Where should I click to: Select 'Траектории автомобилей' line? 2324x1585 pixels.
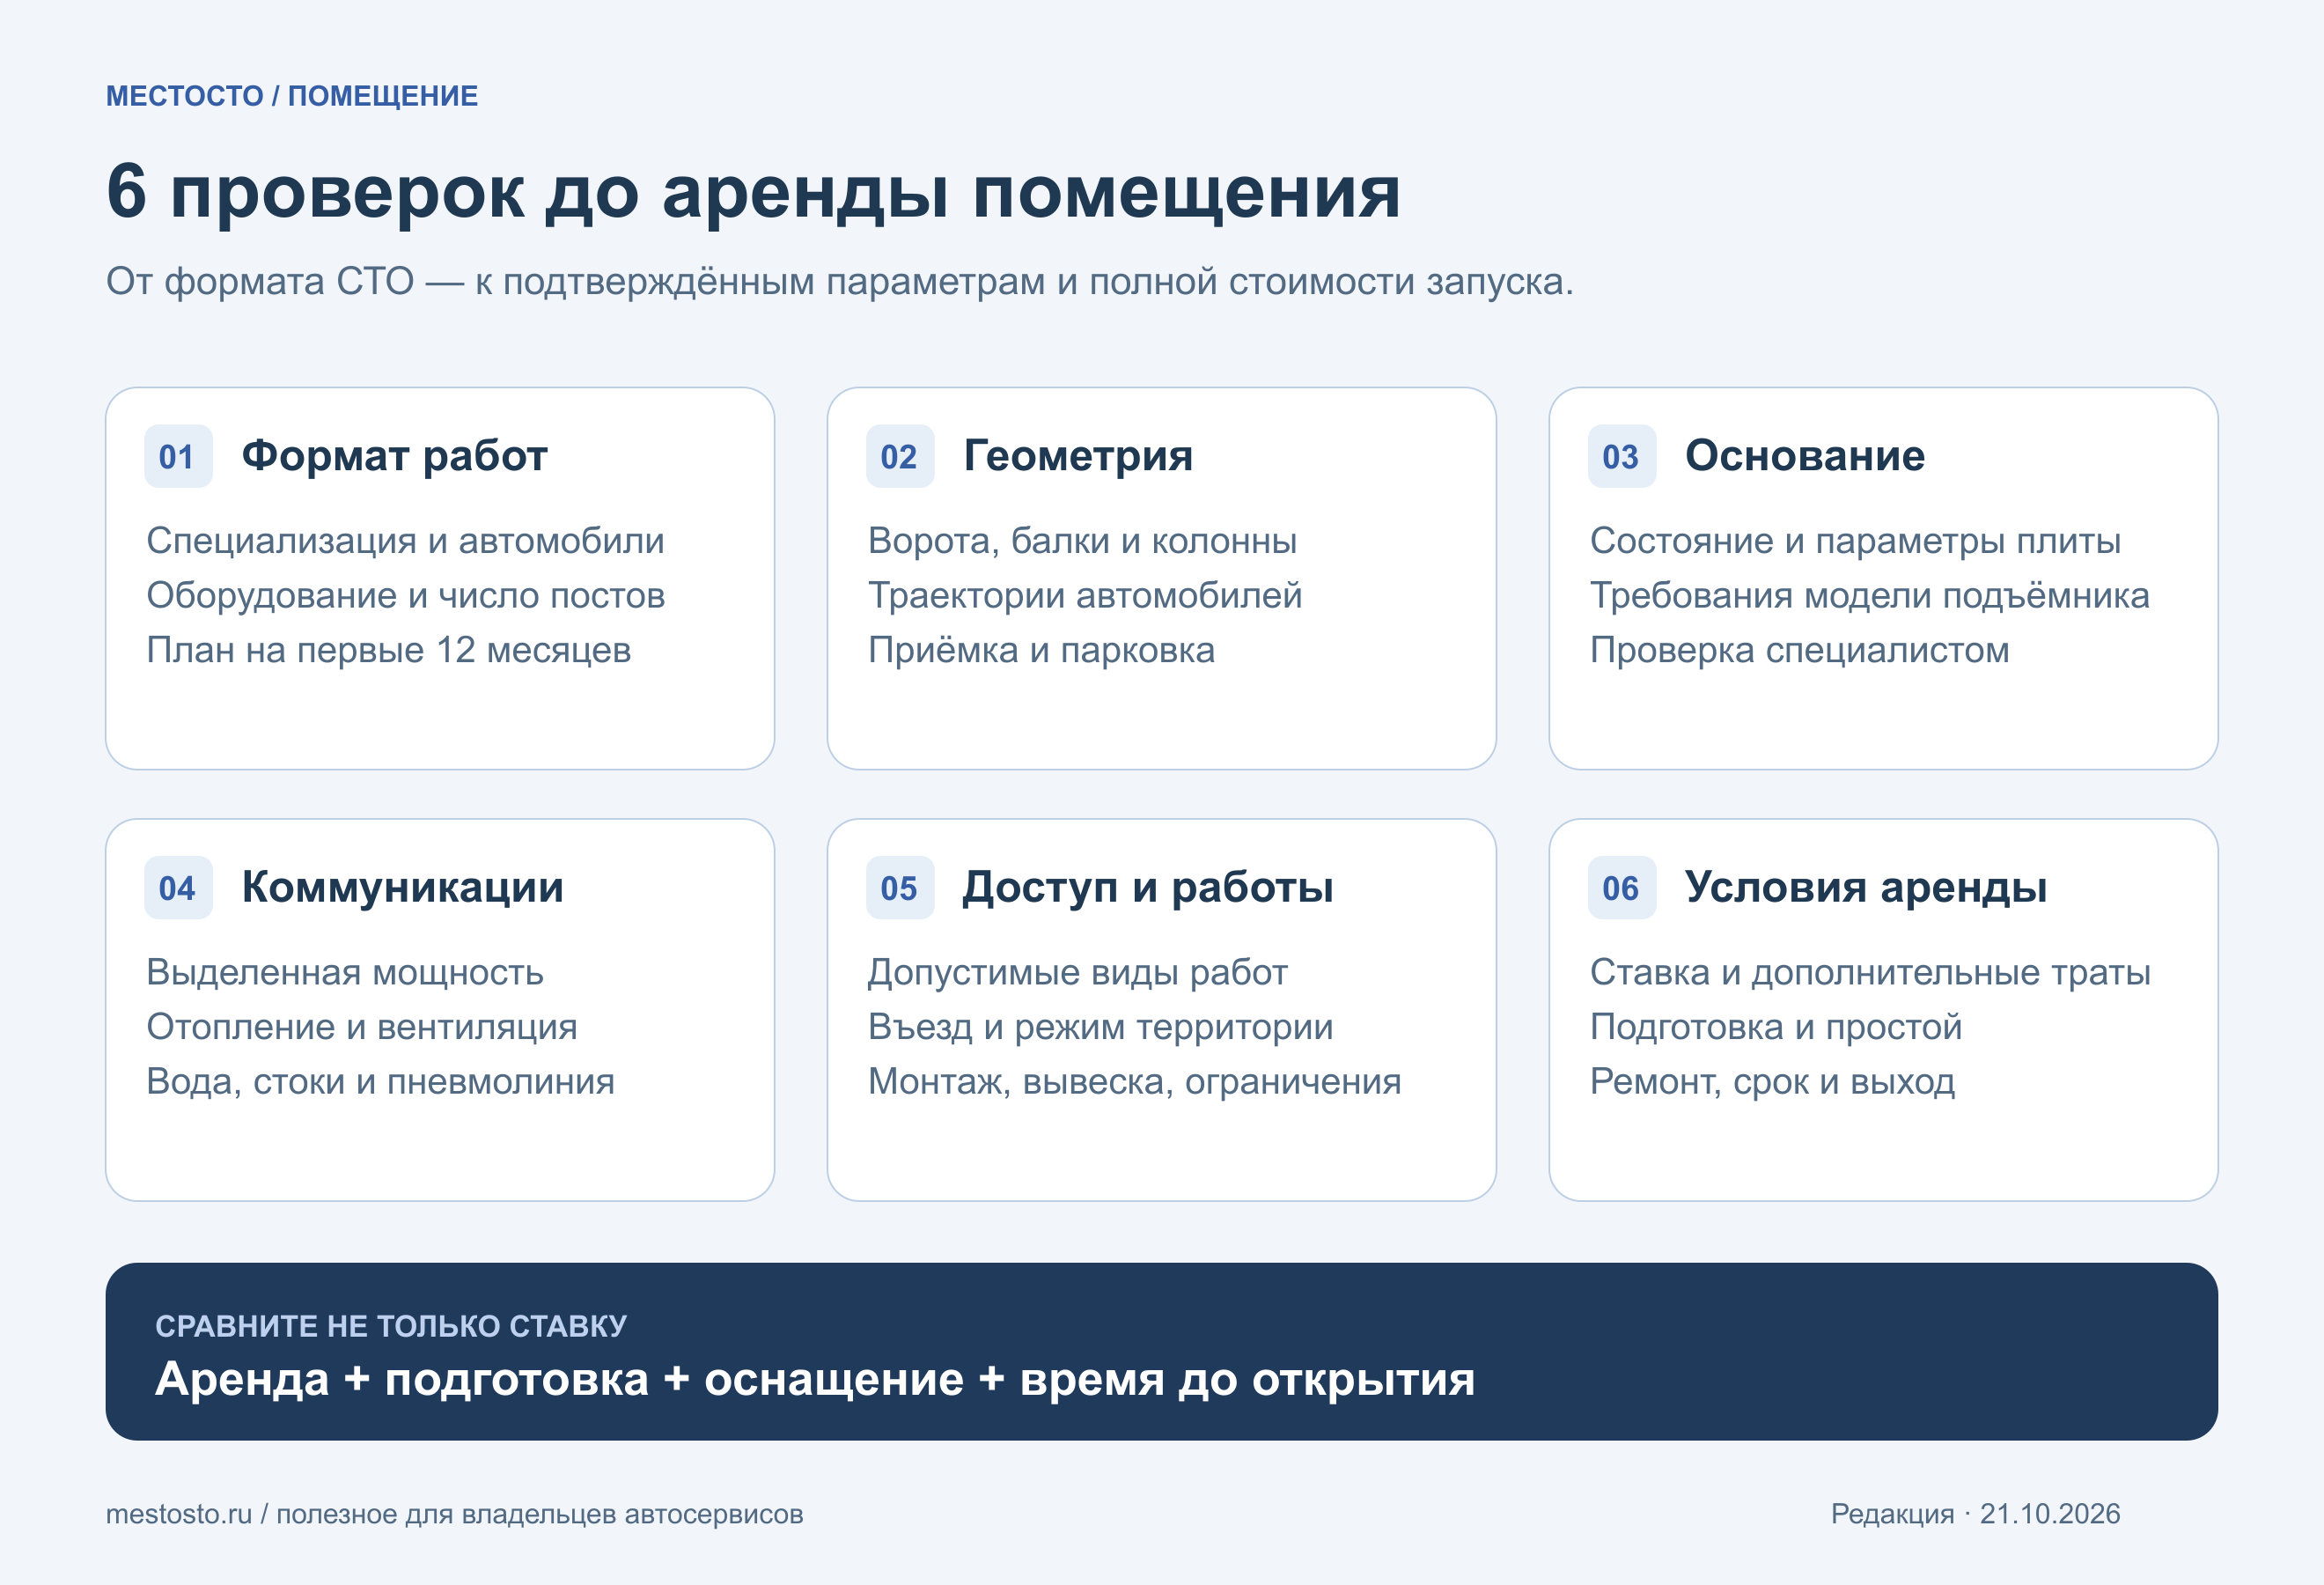pyautogui.click(x=1085, y=596)
